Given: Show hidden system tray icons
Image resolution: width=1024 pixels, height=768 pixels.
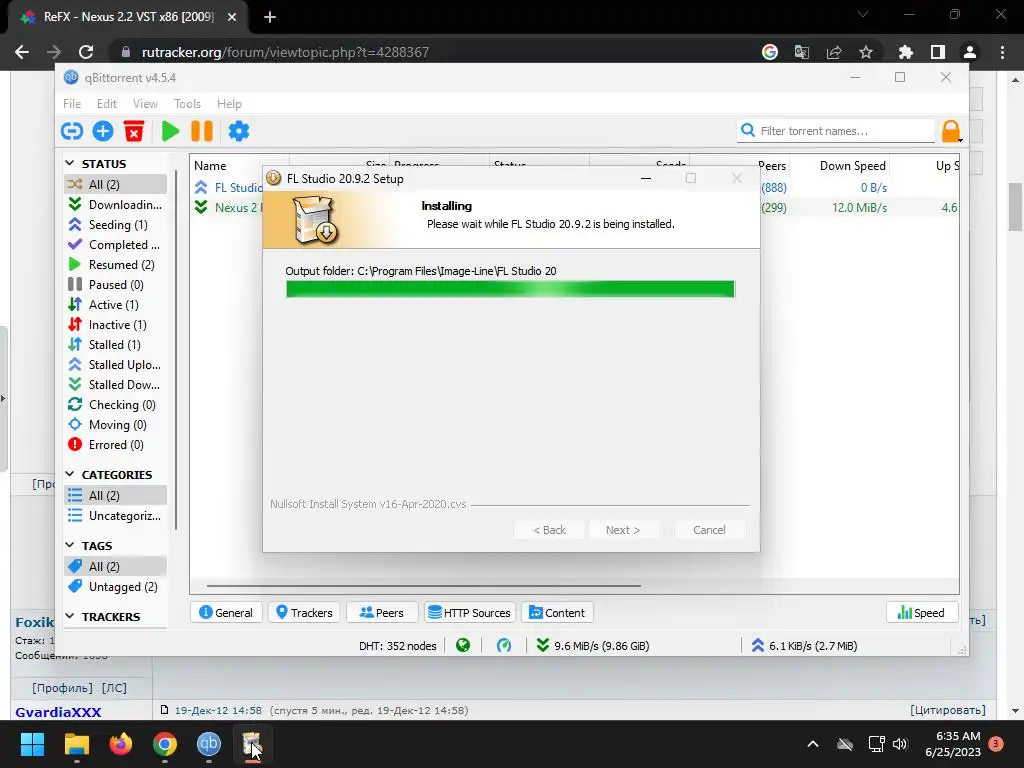Looking at the screenshot, I should coord(813,744).
